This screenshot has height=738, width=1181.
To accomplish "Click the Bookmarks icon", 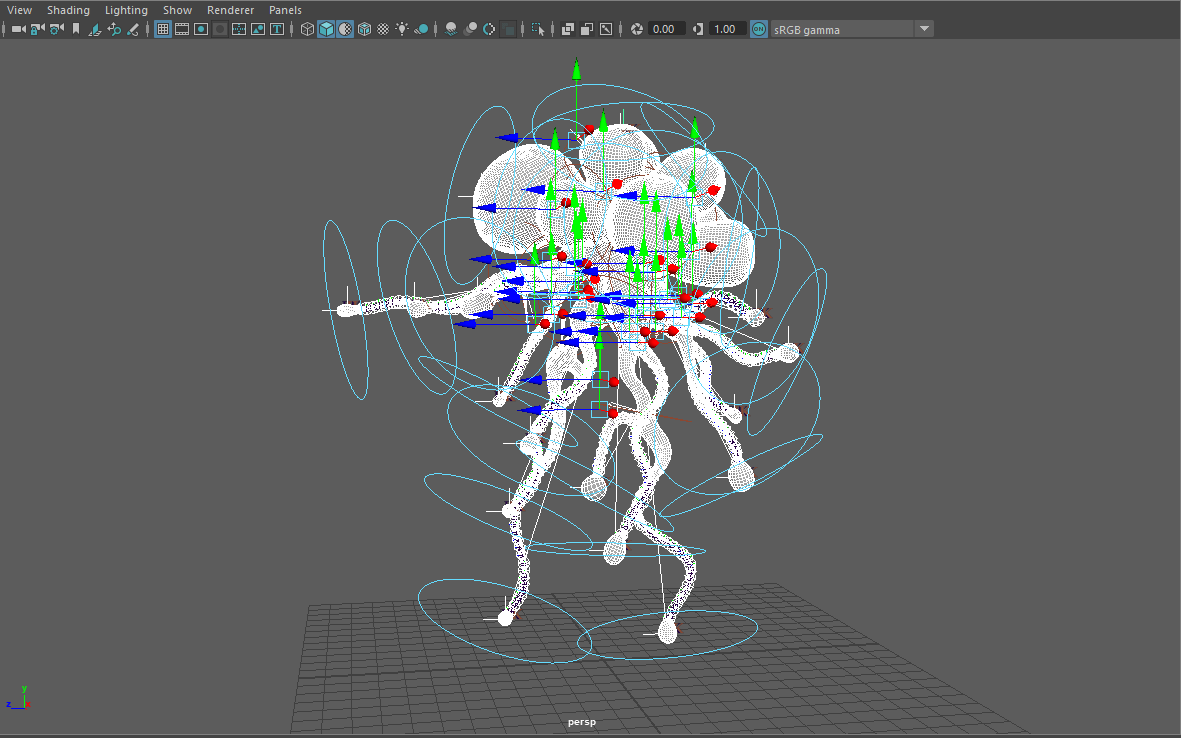I will coord(75,29).
